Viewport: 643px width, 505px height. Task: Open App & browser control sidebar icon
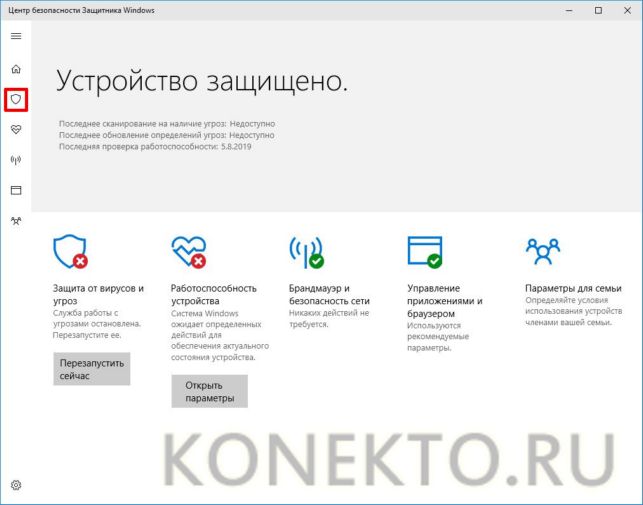click(16, 190)
